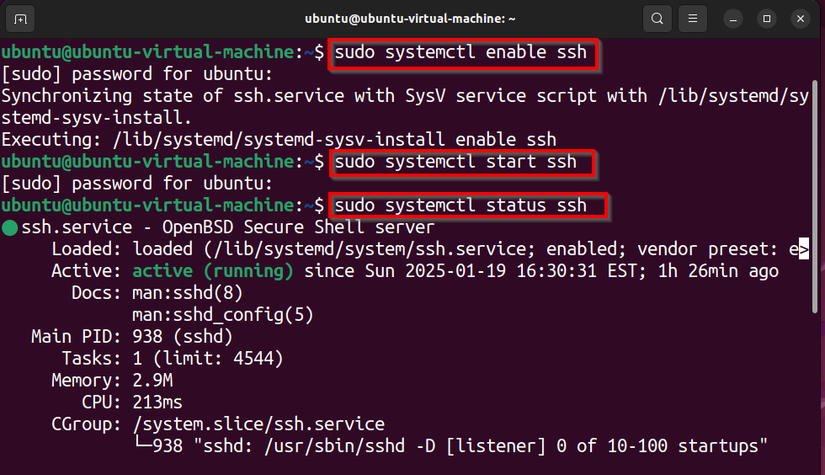The width and height of the screenshot is (825, 475).
Task: Click the "sudo systemctl enable ssh" command
Action: [x=461, y=52]
